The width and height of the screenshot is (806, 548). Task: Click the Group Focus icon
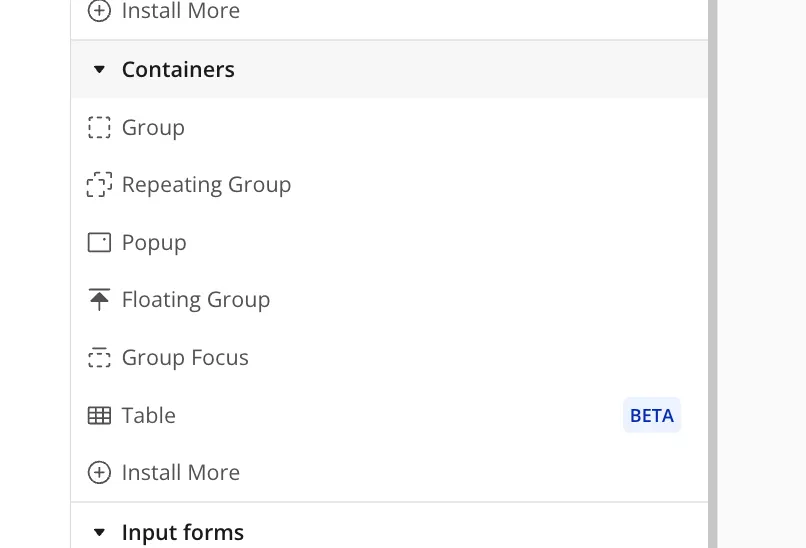[99, 358]
